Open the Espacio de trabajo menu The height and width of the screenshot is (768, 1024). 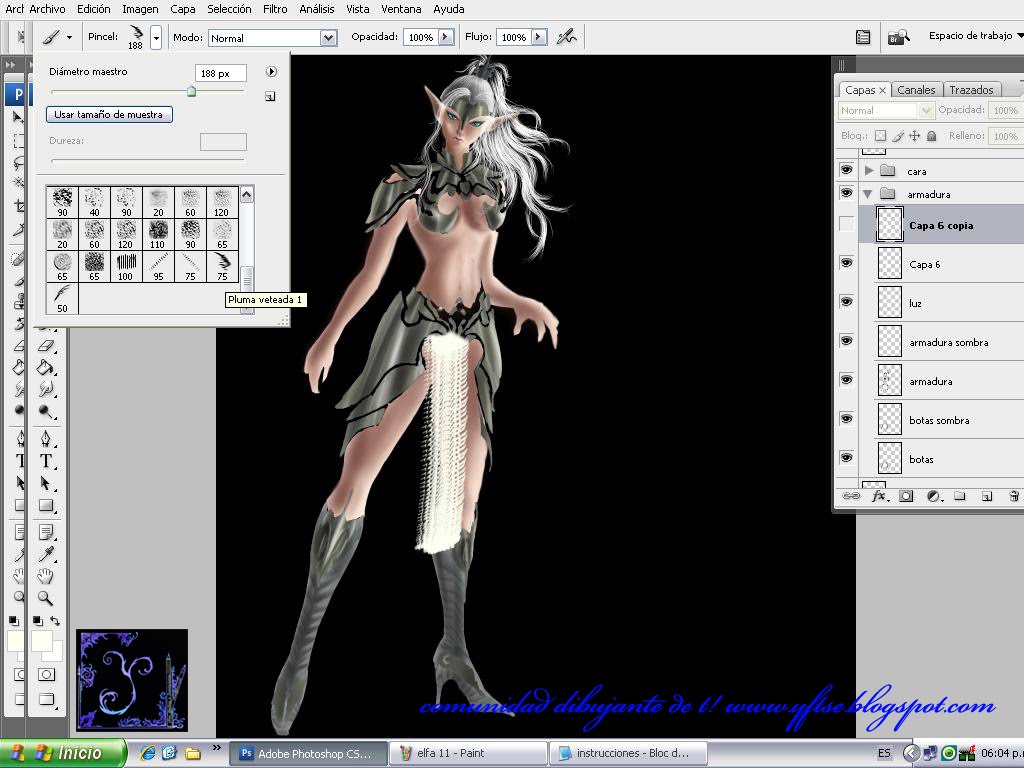pos(976,36)
